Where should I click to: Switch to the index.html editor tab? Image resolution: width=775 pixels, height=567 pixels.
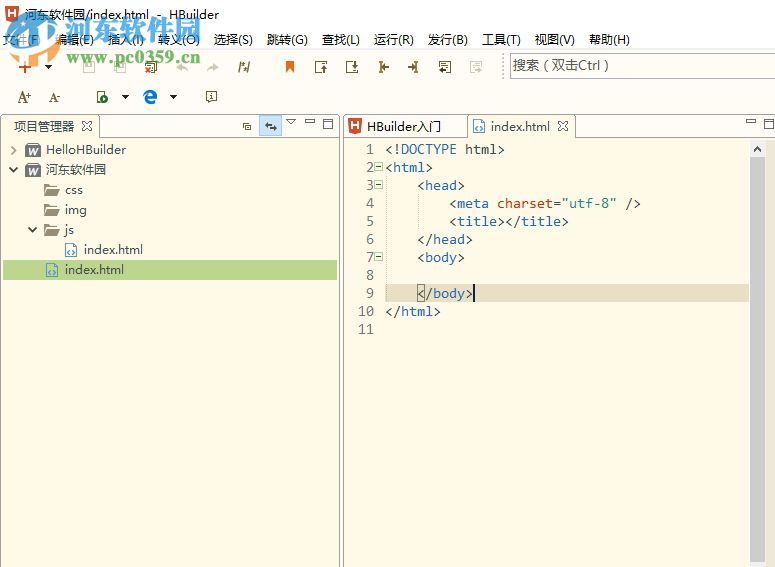click(x=520, y=127)
